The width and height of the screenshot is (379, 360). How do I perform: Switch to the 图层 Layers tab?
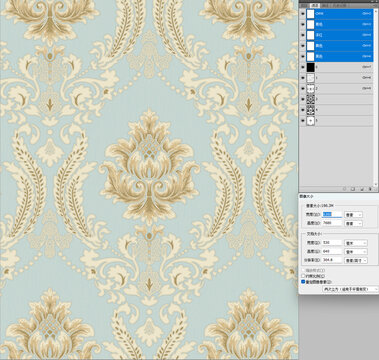pyautogui.click(x=304, y=6)
